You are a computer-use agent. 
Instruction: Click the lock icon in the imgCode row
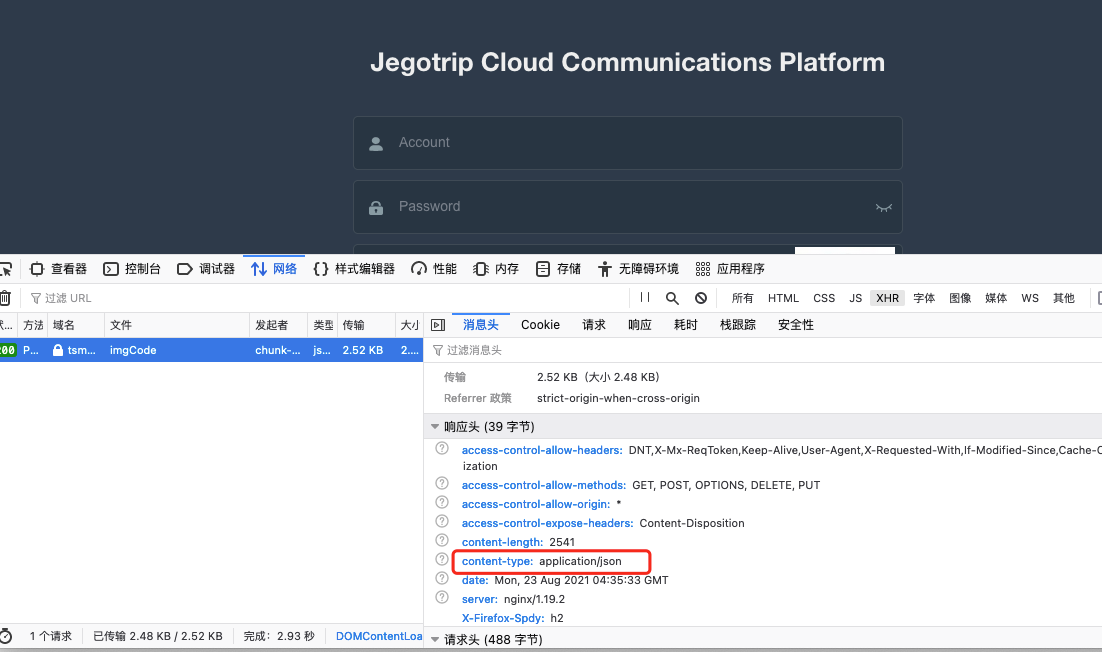pos(58,350)
